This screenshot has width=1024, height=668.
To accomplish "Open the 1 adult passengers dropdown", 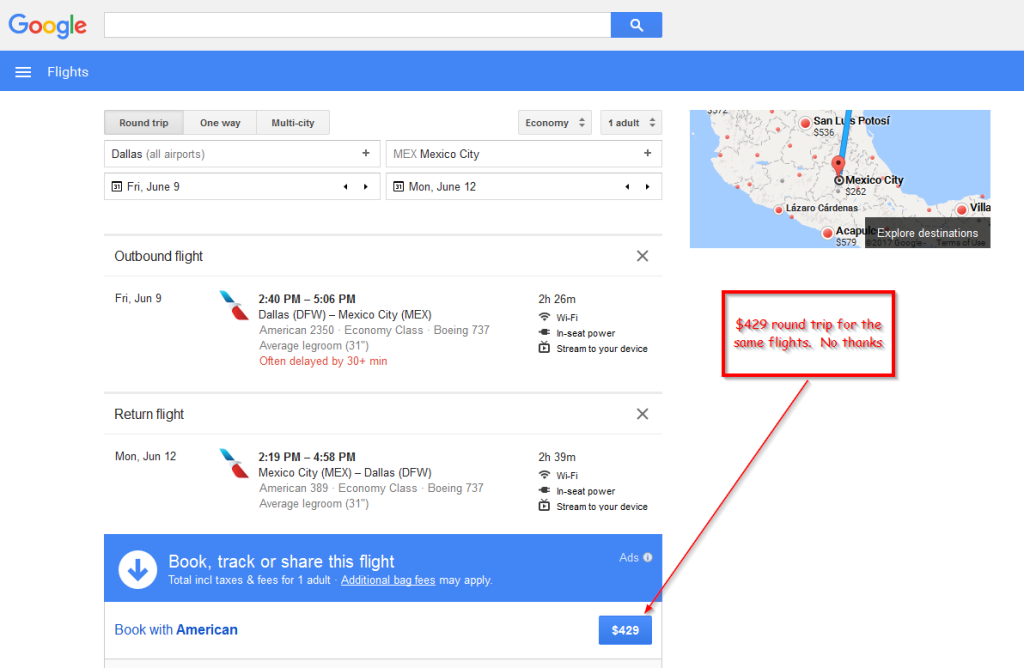I will (x=631, y=123).
